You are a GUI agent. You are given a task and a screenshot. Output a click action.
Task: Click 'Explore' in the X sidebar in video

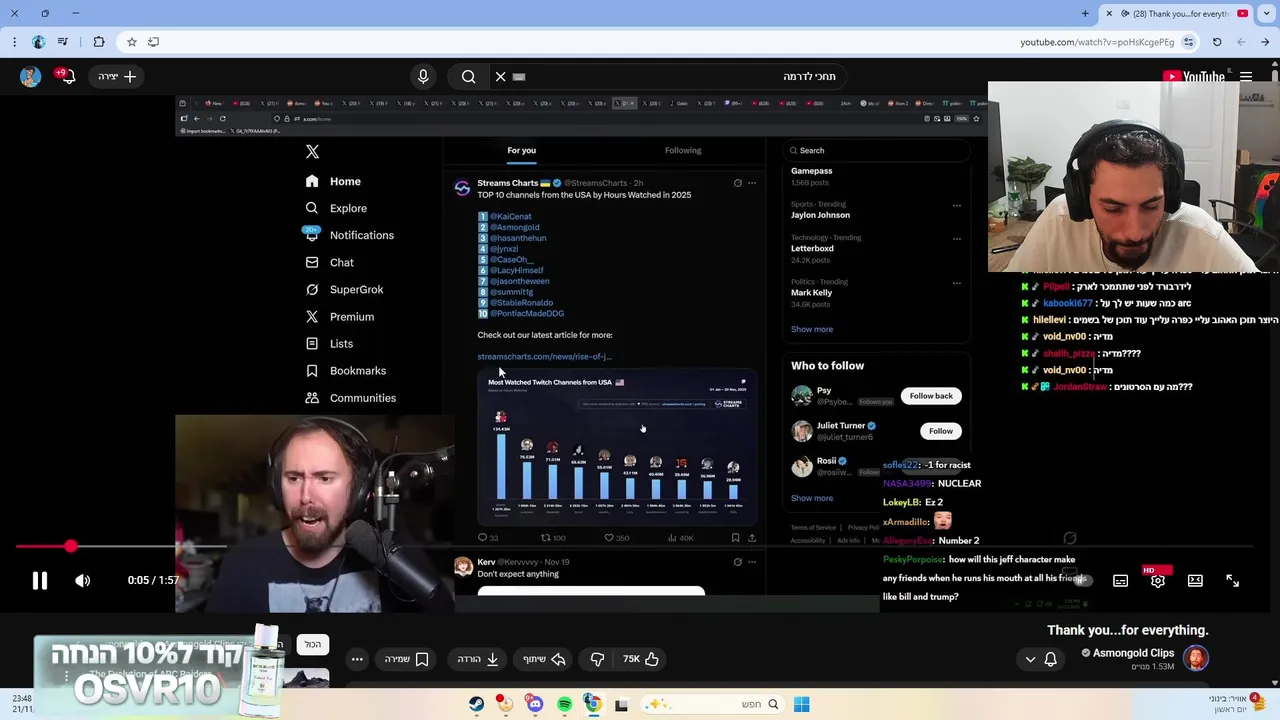[x=348, y=208]
